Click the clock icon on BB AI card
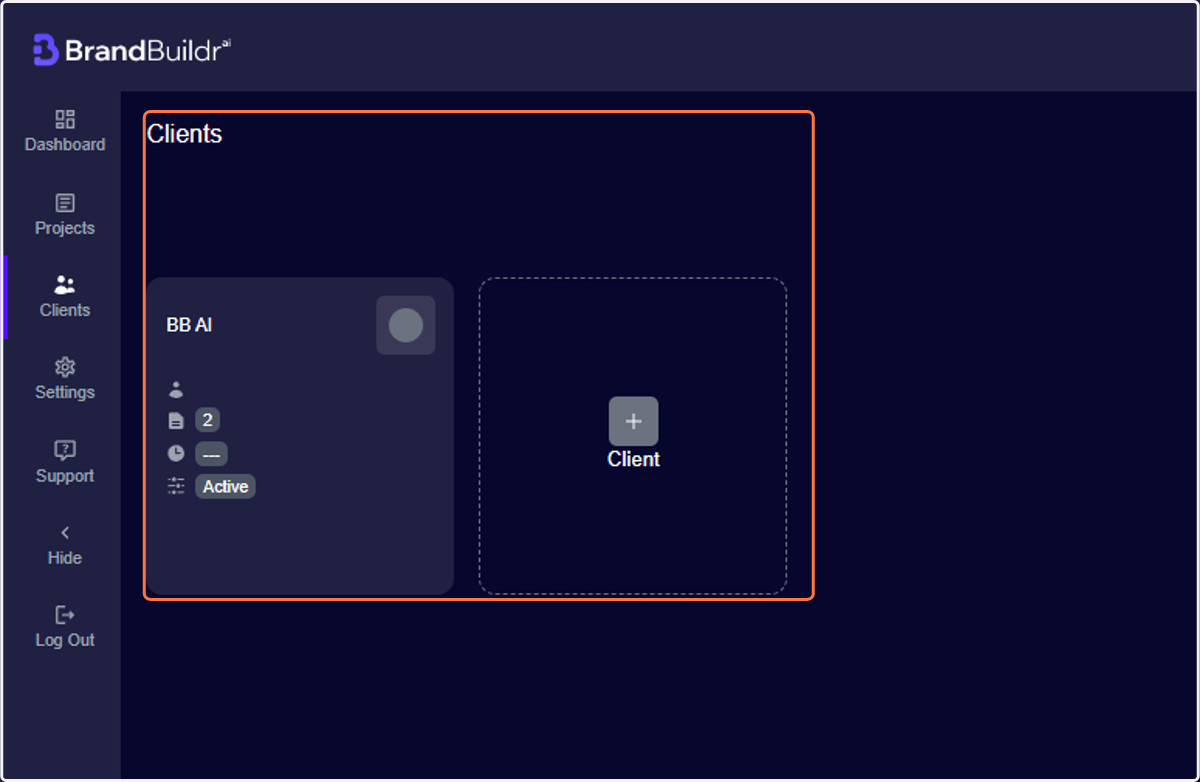 click(x=176, y=454)
